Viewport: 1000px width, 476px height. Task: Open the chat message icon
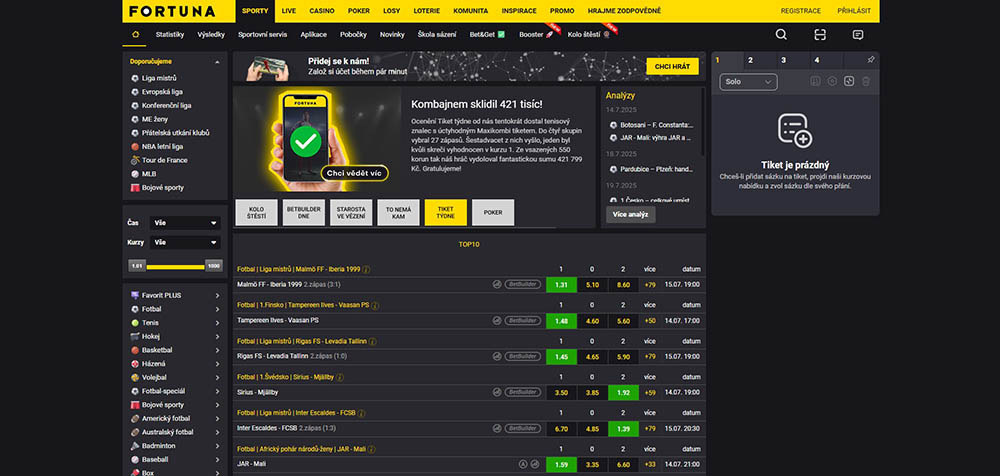(858, 34)
